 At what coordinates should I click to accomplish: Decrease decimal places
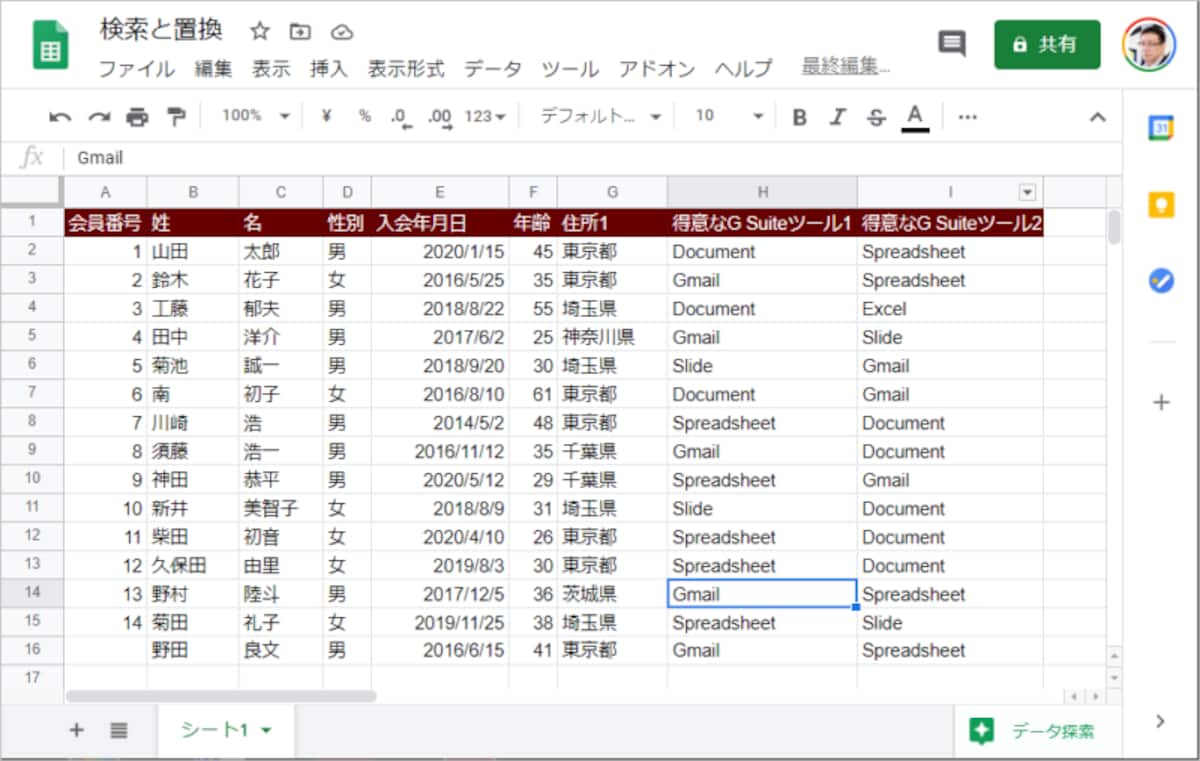(401, 117)
